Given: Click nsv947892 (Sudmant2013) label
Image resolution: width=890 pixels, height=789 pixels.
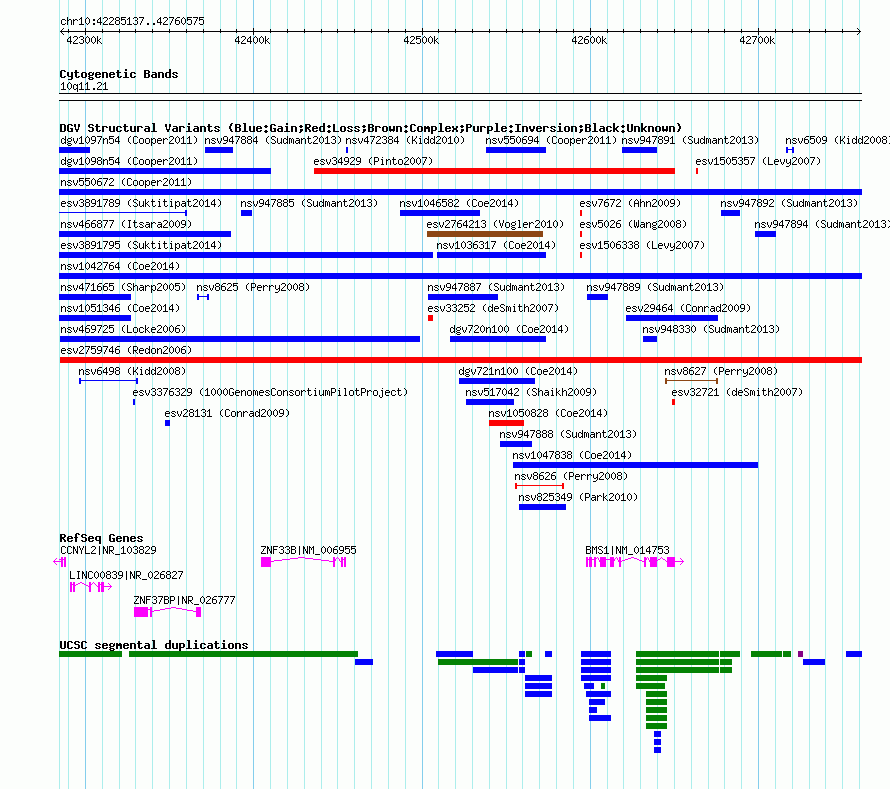Looking at the screenshot, I should click(789, 203).
